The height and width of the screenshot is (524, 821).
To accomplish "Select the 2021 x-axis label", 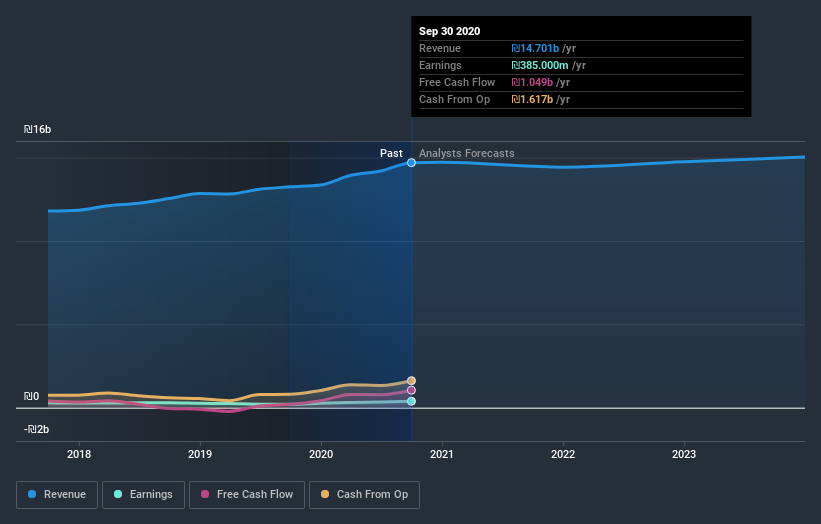I will 442,454.
